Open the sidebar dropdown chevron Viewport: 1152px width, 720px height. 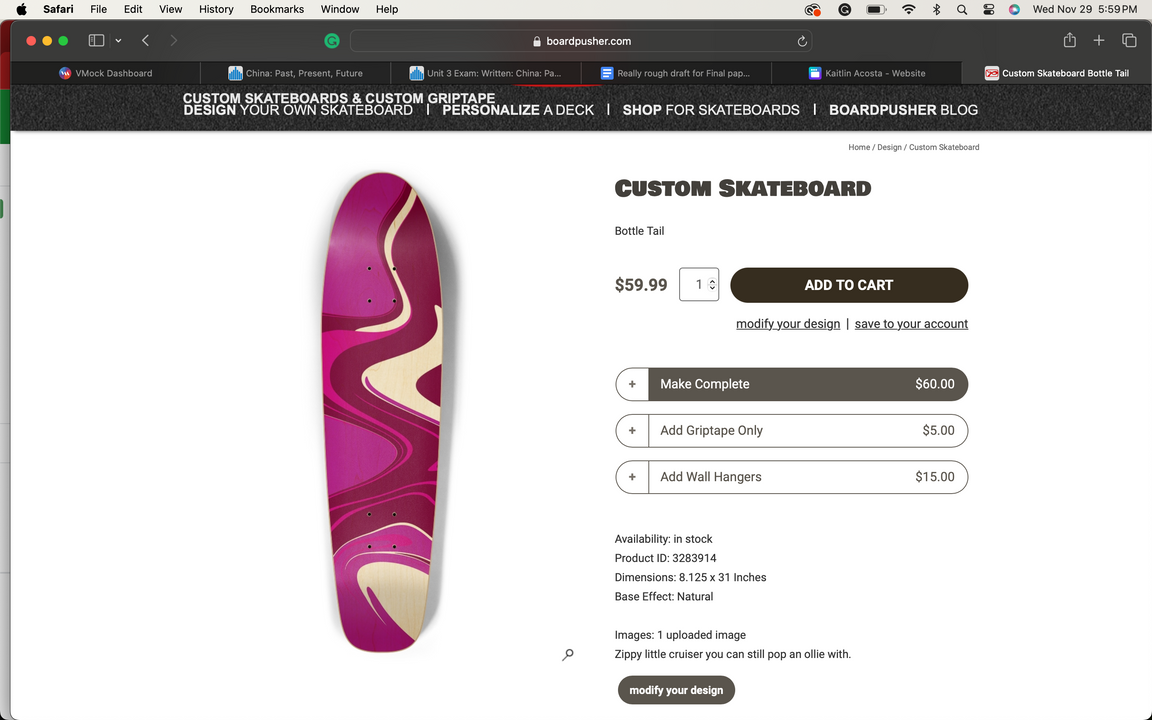[118, 41]
